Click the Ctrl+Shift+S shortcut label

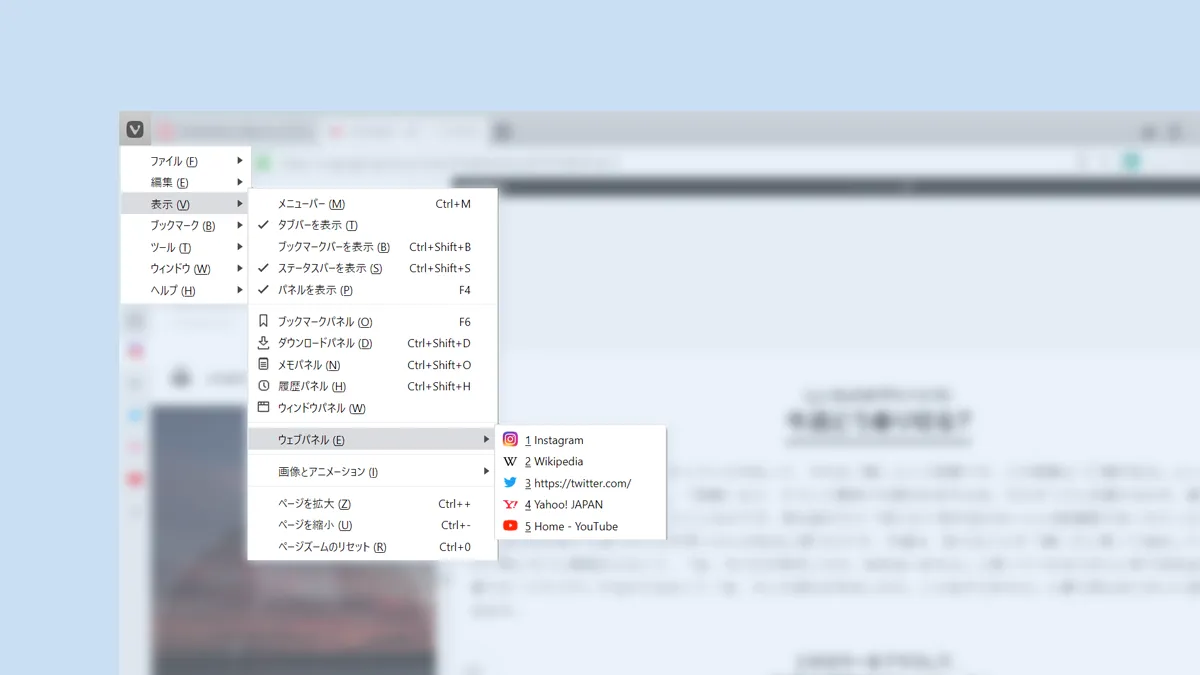click(440, 268)
